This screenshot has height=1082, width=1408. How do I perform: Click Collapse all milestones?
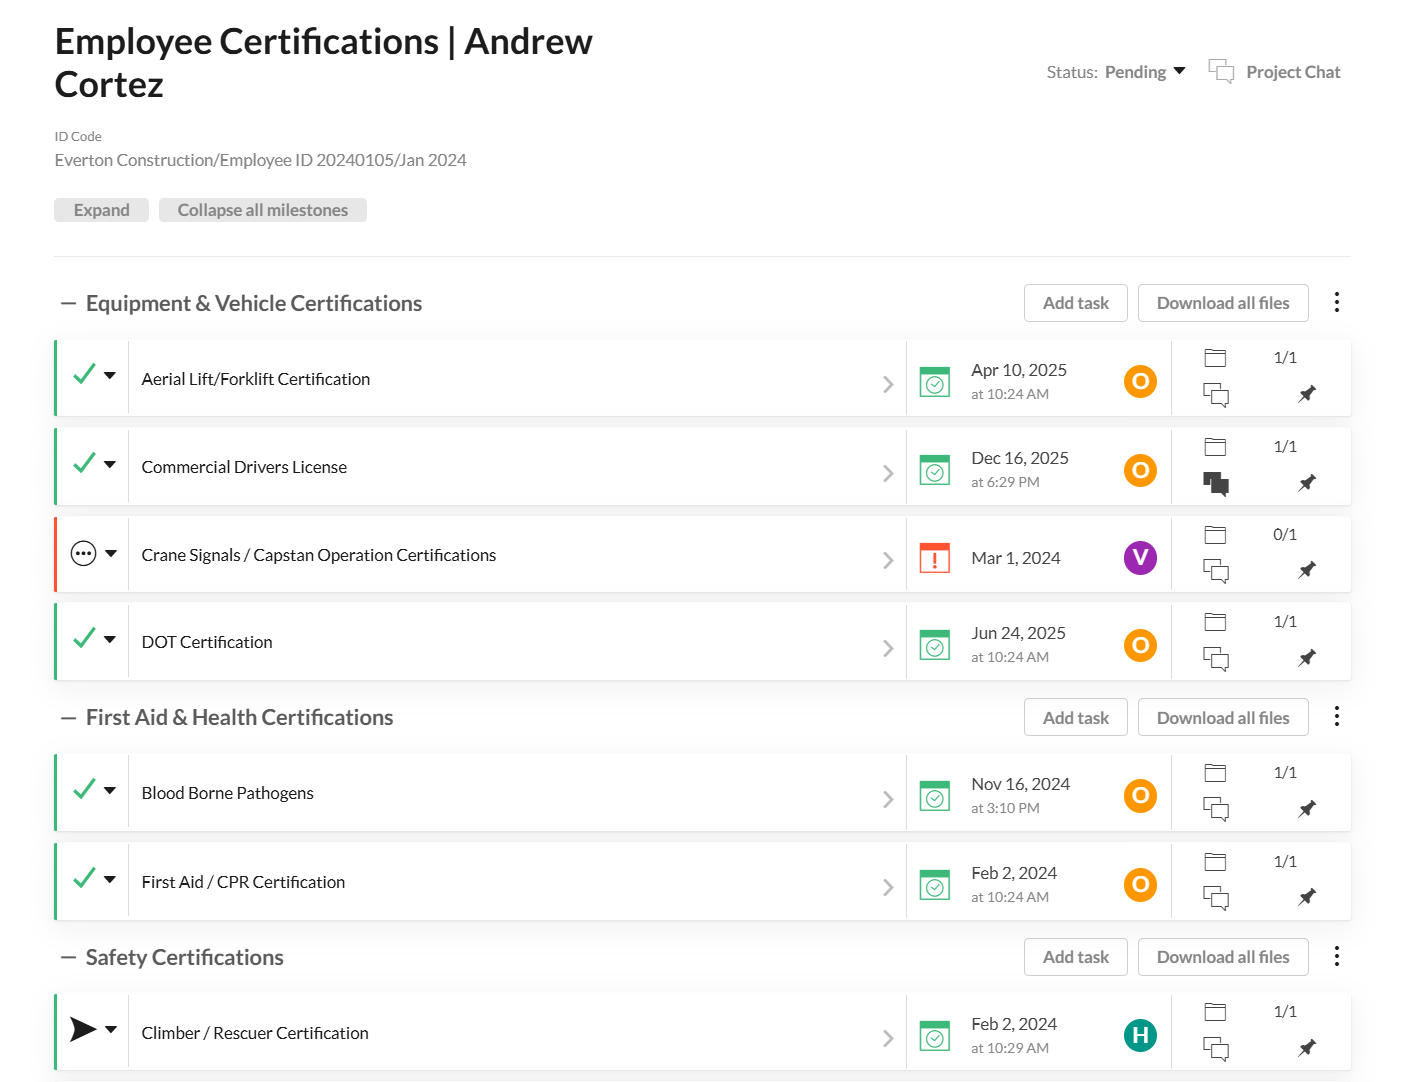coord(262,209)
